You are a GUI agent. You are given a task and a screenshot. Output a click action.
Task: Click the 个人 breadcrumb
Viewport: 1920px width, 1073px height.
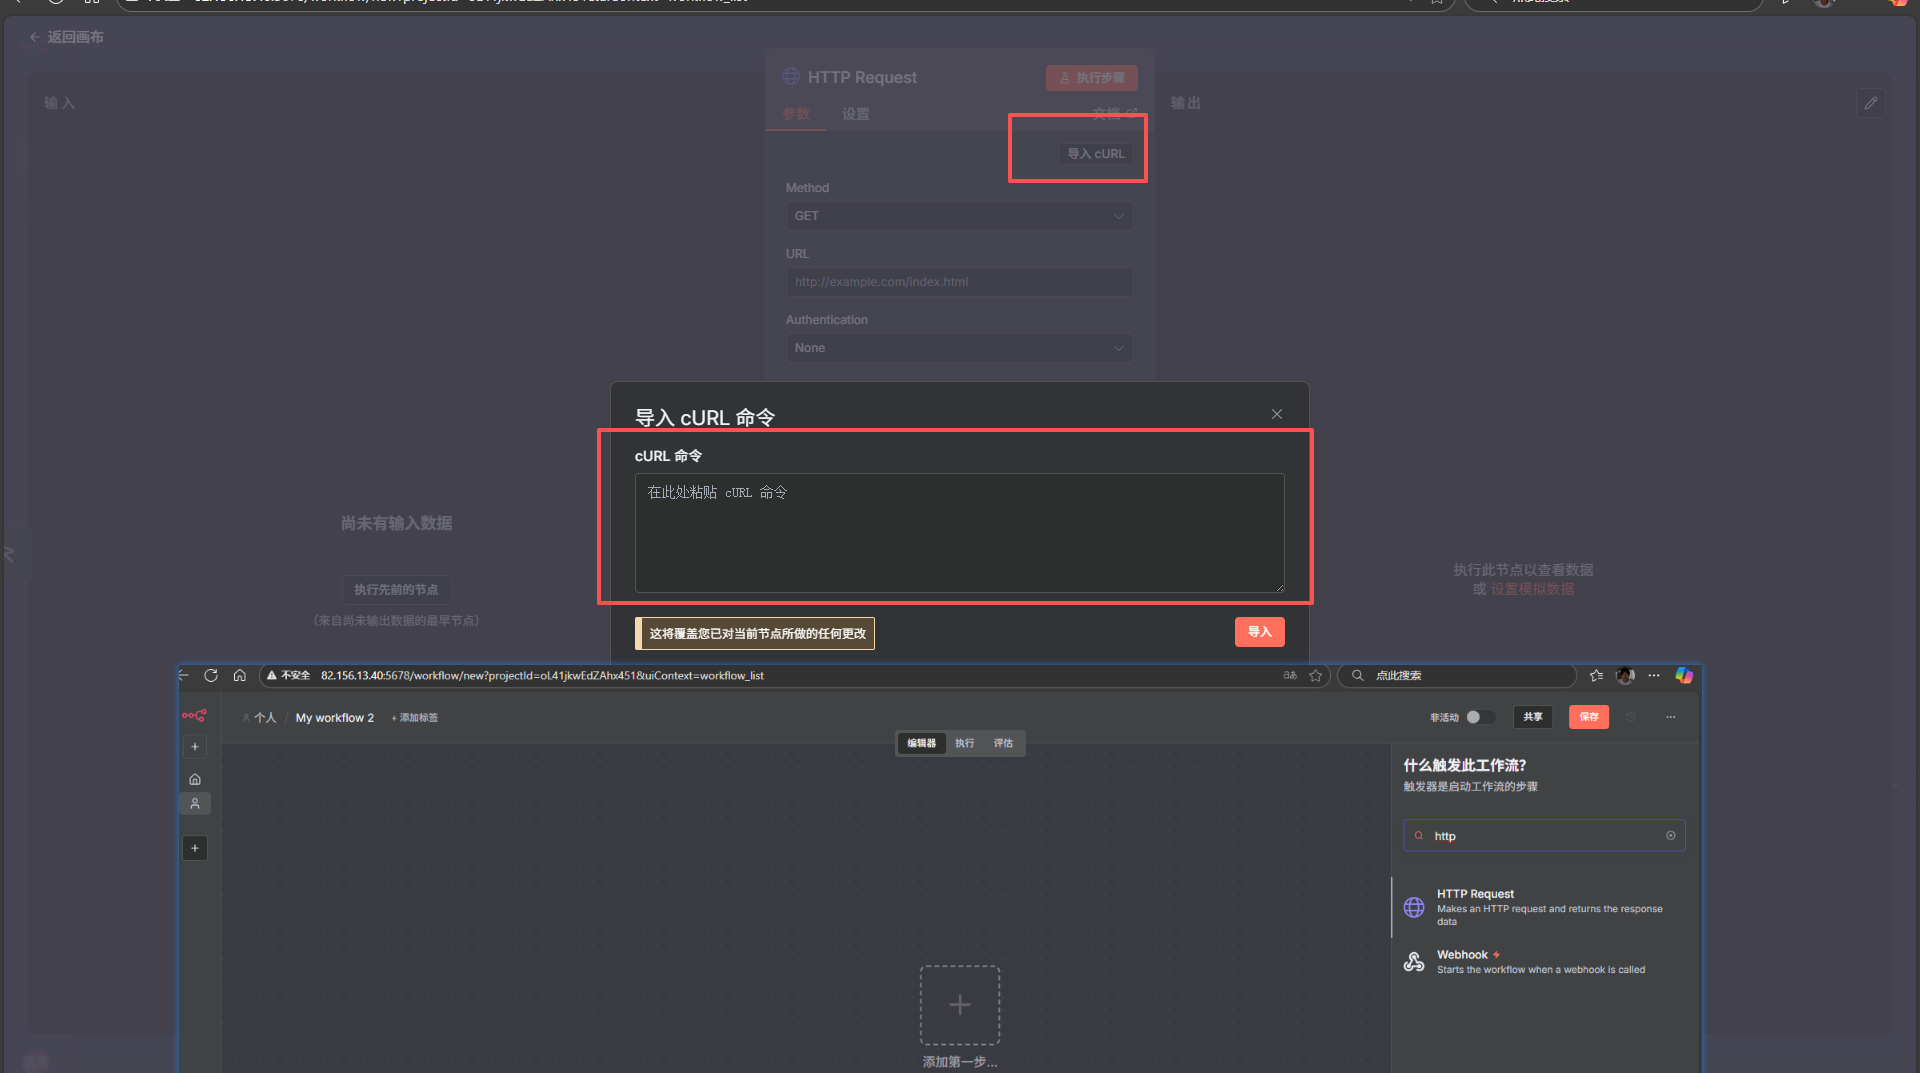click(x=259, y=718)
